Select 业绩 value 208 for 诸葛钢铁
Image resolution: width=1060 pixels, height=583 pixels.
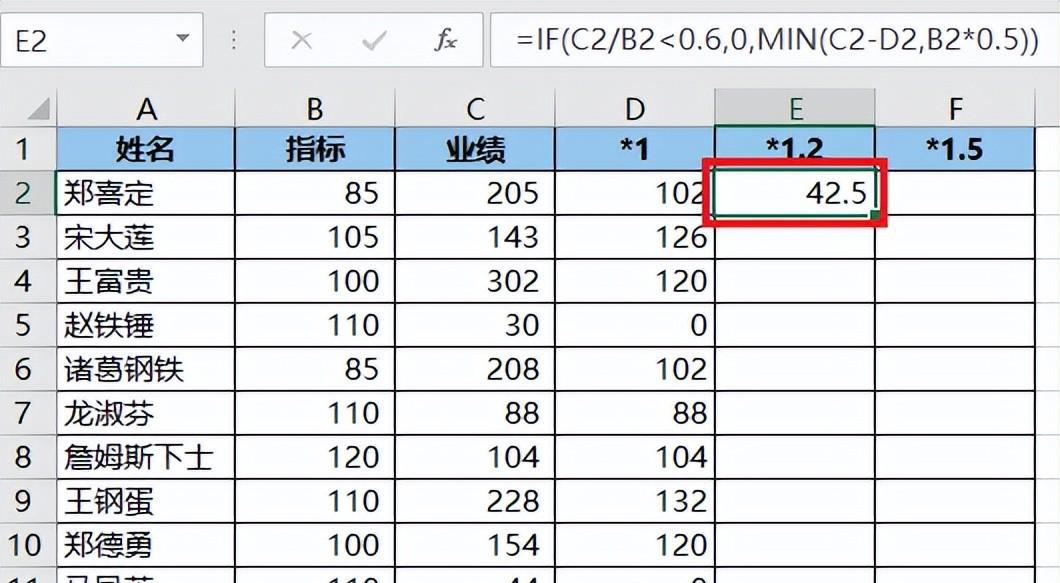point(475,369)
